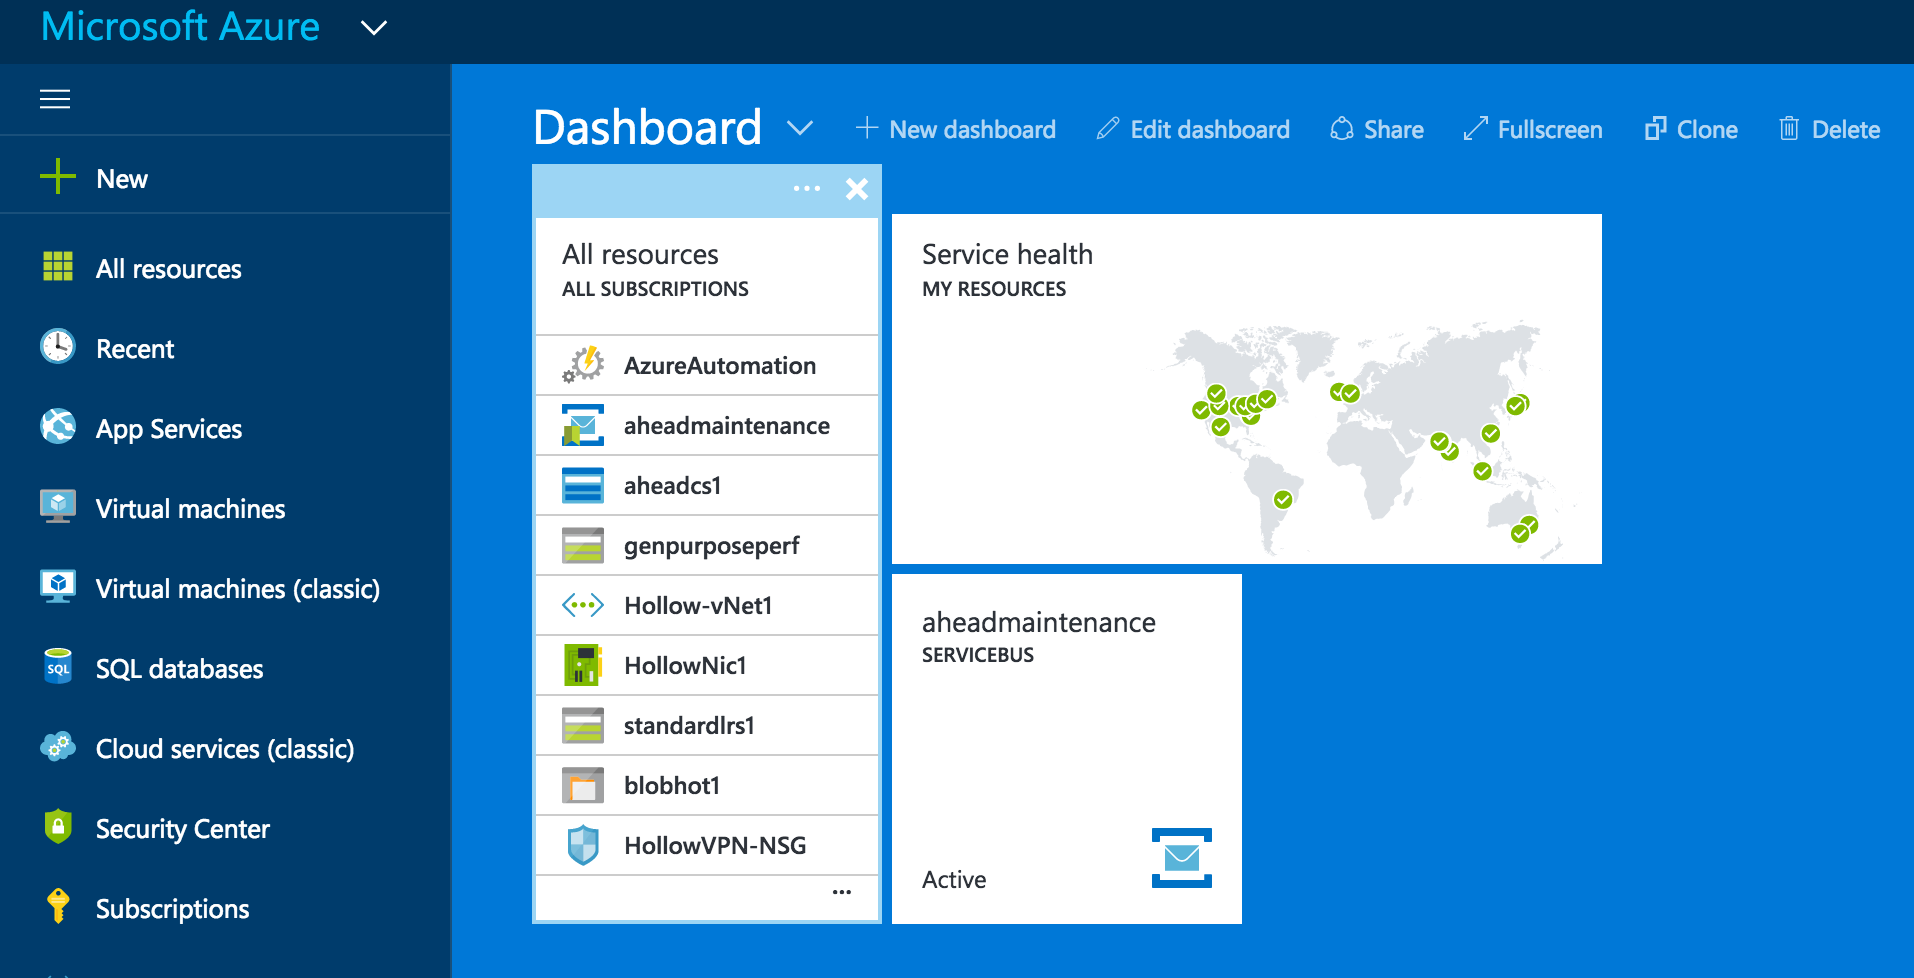Open the Dashboard selector dropdown arrow
This screenshot has width=1914, height=978.
pyautogui.click(x=799, y=128)
